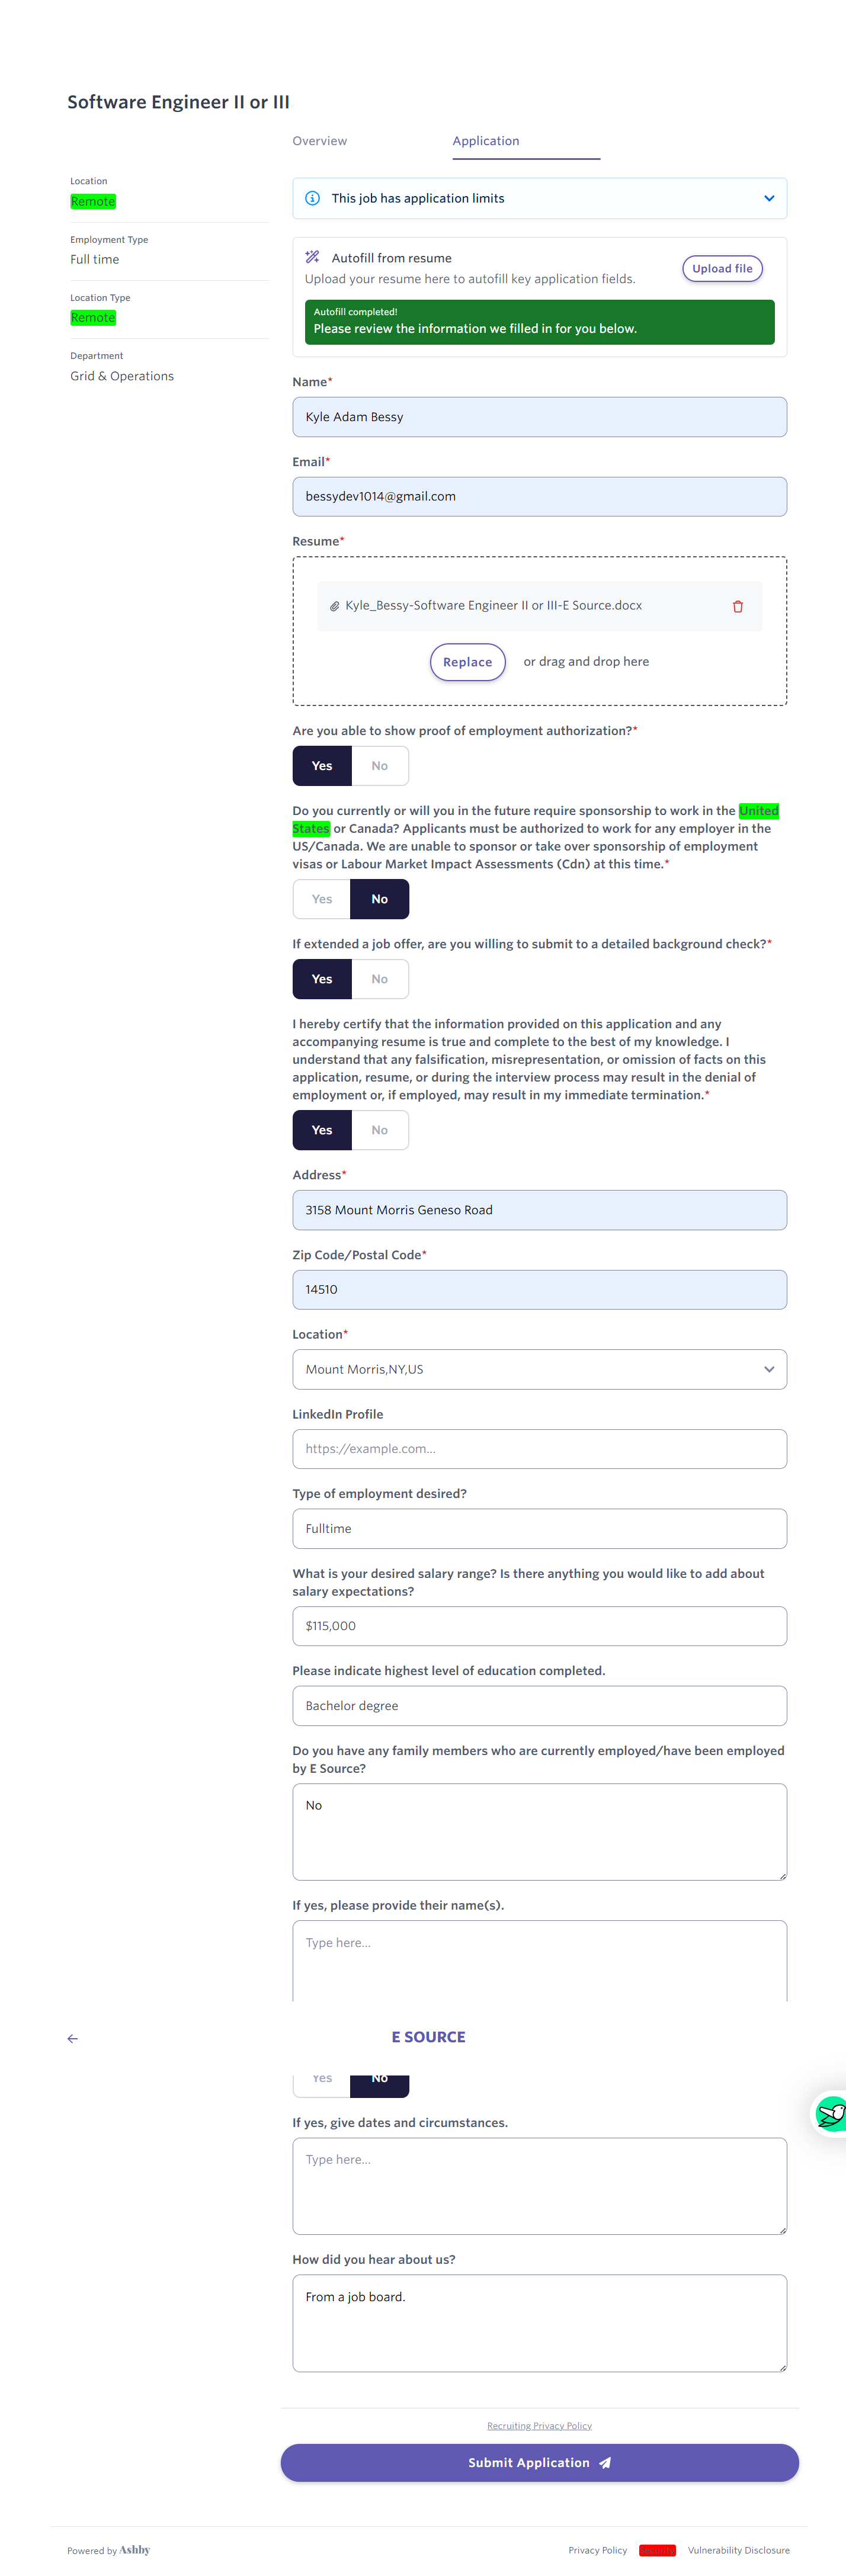Click the info icon in application limits banner
Screen dimensions: 846x2576
tap(312, 198)
